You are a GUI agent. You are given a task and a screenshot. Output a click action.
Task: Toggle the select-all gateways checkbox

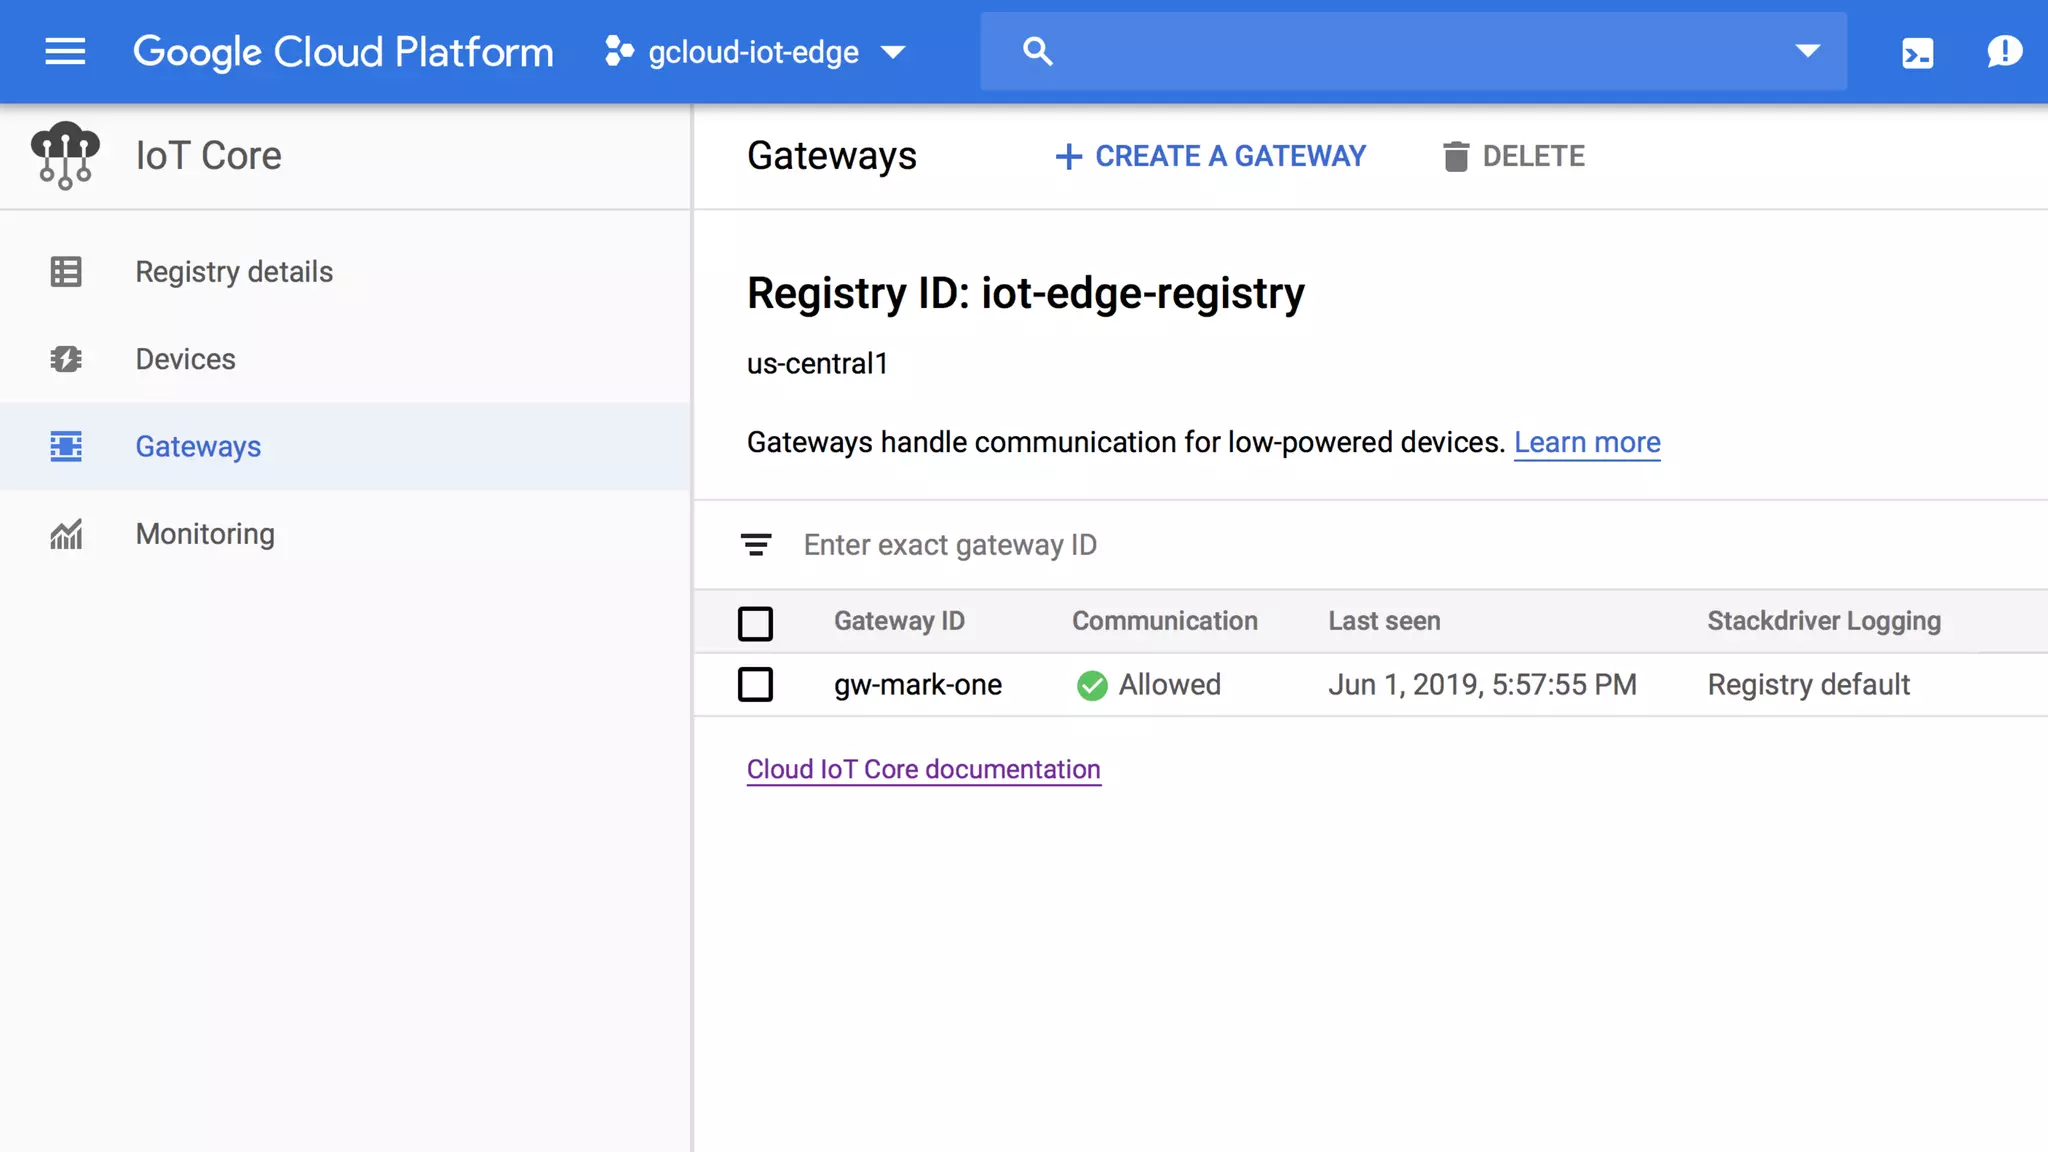pyautogui.click(x=755, y=623)
